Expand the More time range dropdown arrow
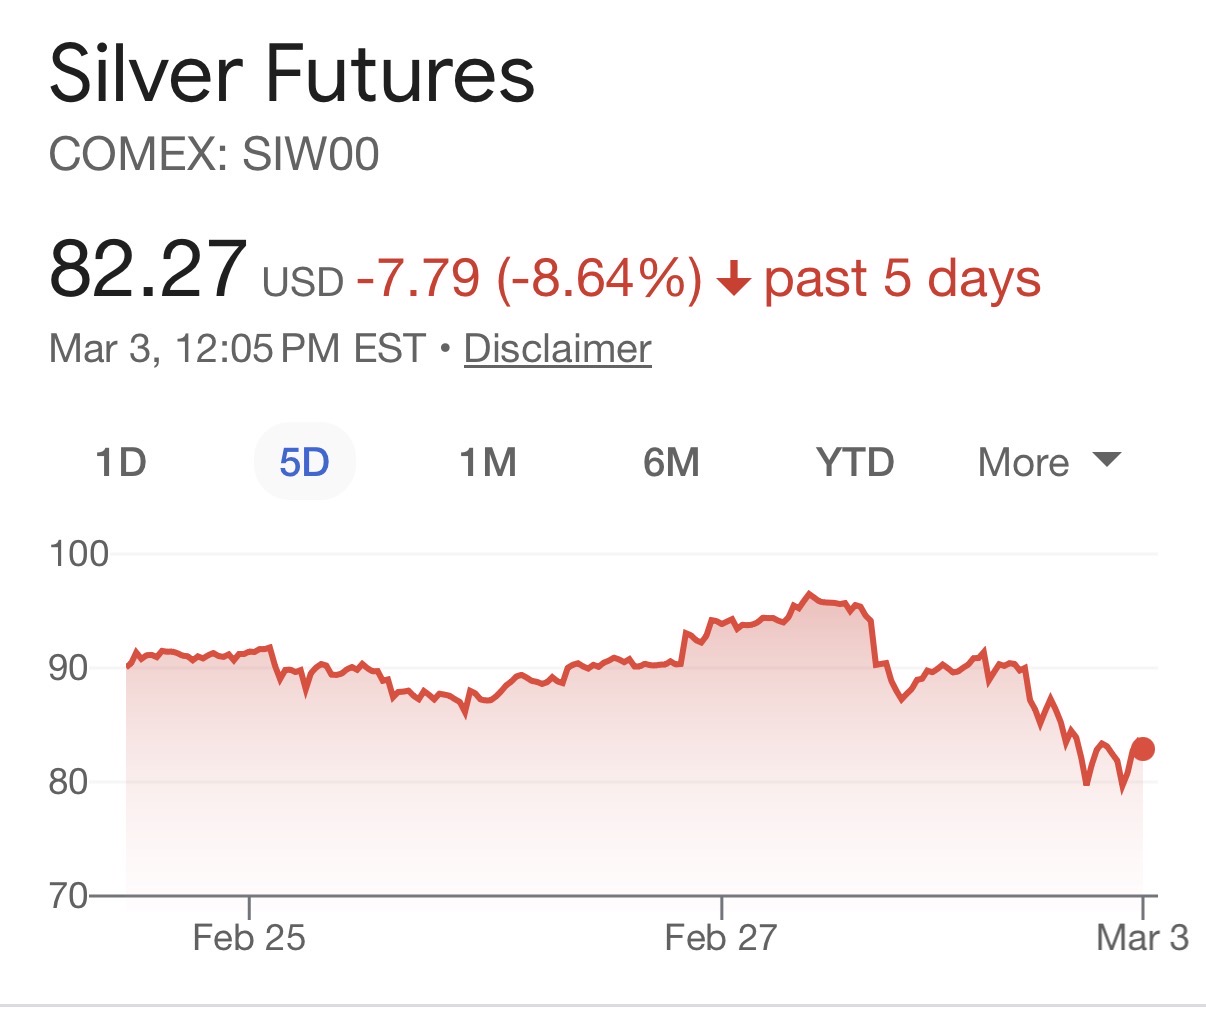The width and height of the screenshot is (1206, 1010). (1106, 460)
